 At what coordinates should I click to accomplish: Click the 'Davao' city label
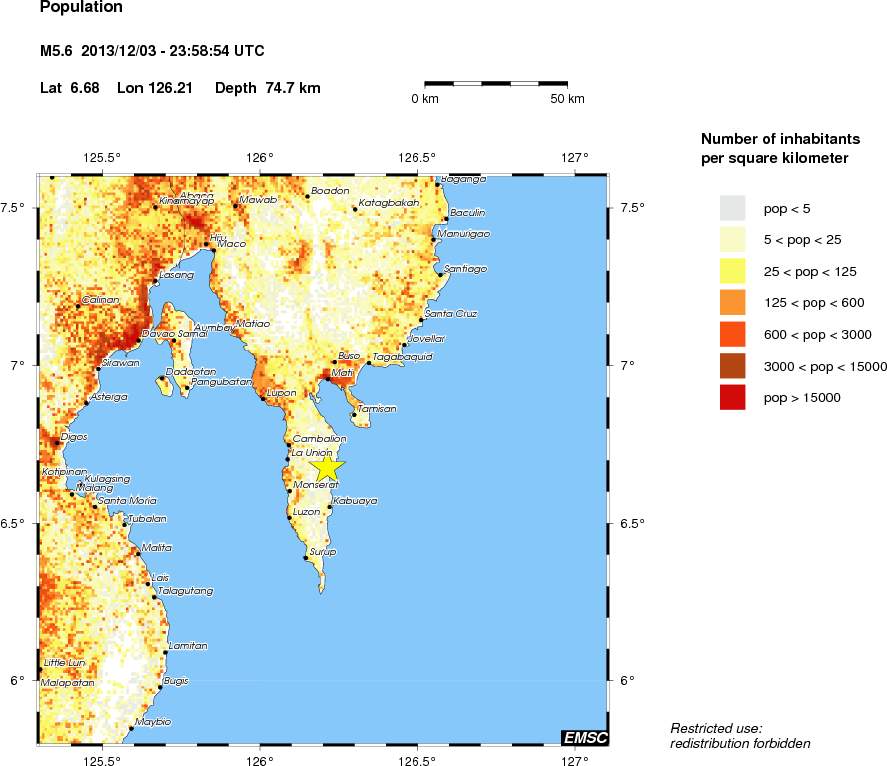point(158,334)
